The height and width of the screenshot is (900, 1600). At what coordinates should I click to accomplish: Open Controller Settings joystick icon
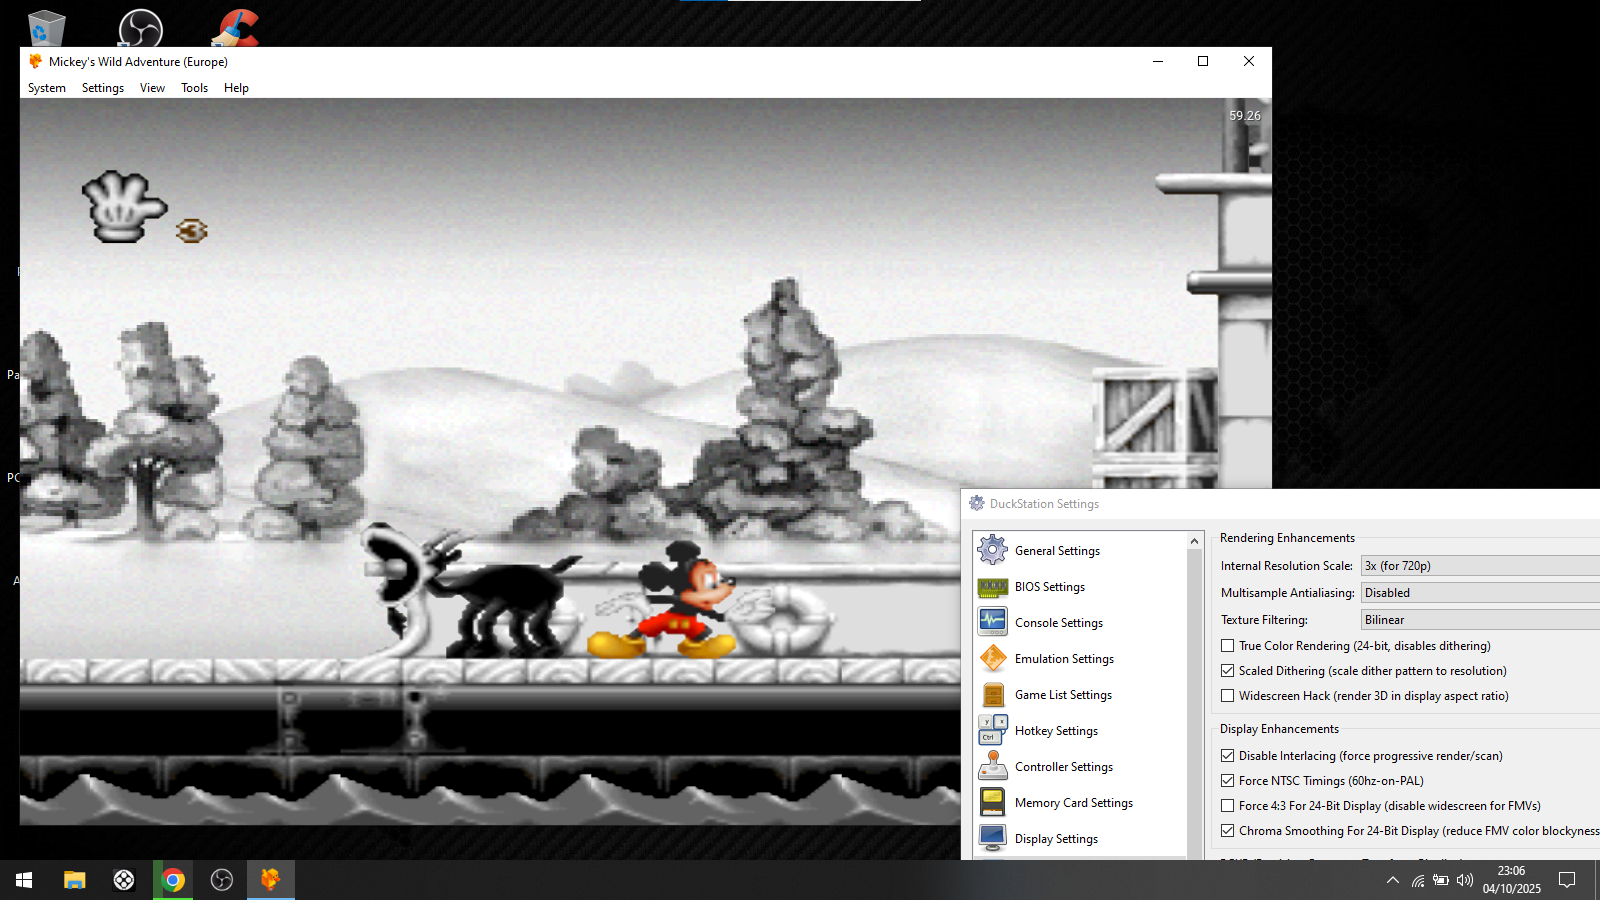(992, 766)
